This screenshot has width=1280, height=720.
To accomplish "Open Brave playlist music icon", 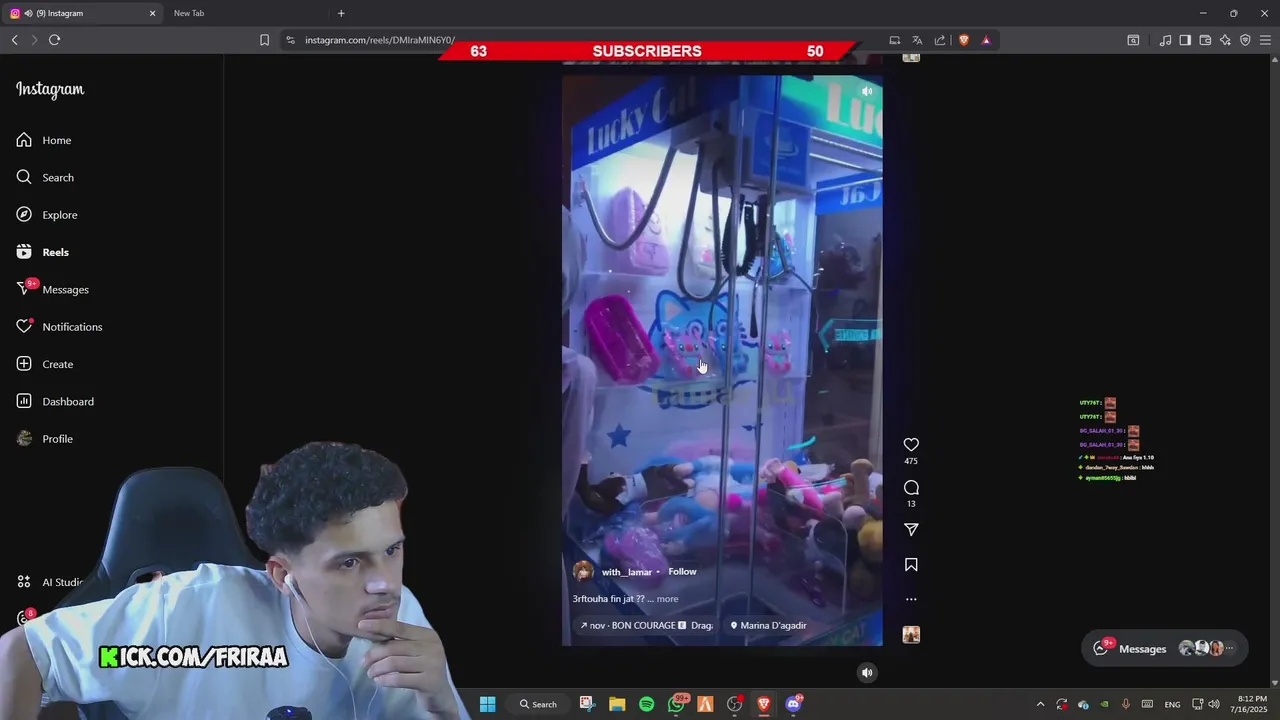I will (x=1165, y=40).
